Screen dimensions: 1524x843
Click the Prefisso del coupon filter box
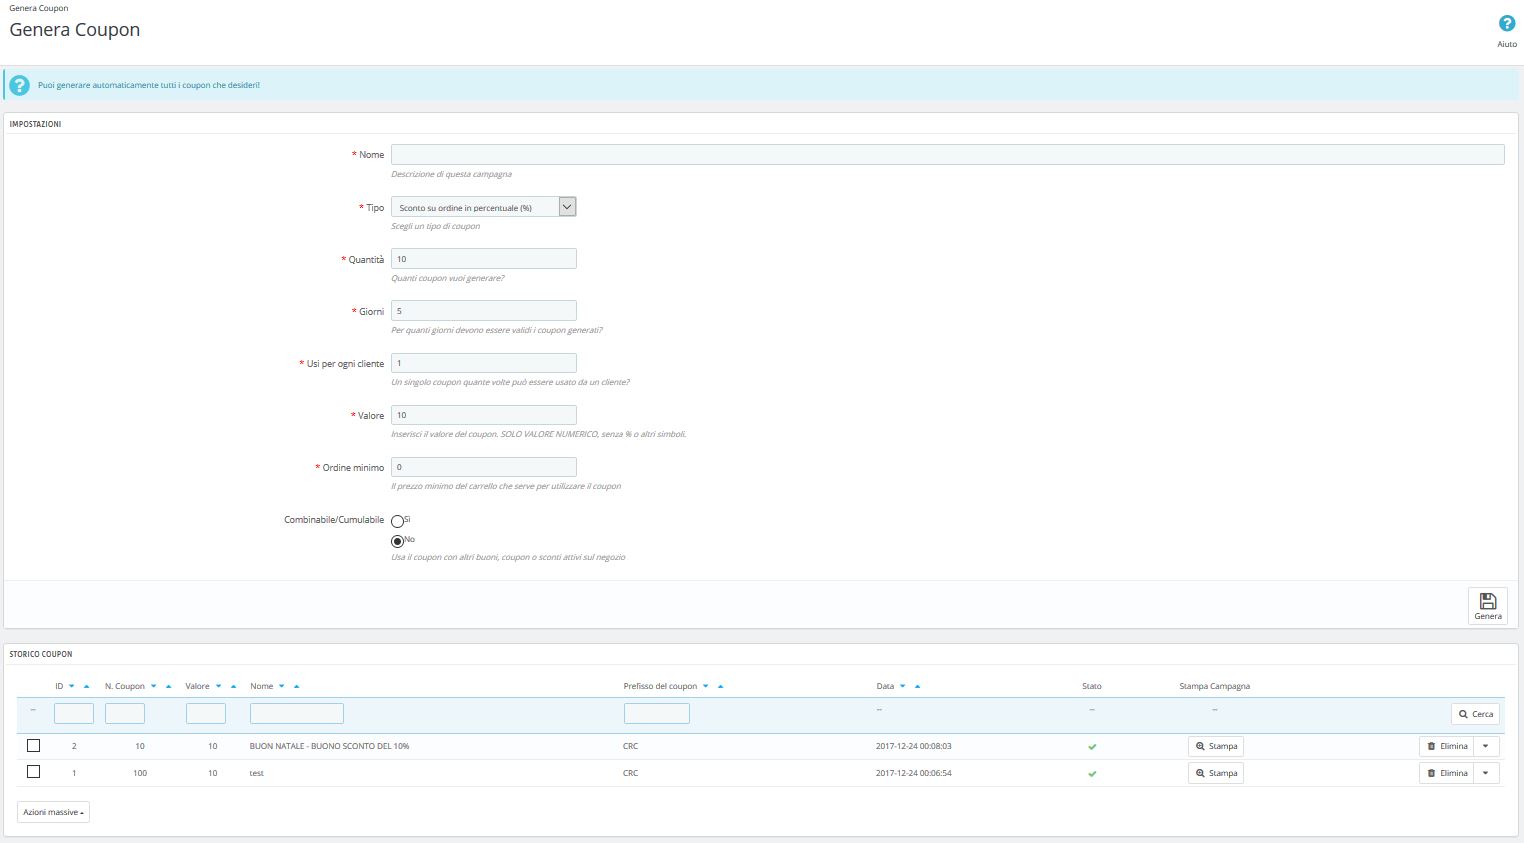pyautogui.click(x=657, y=713)
